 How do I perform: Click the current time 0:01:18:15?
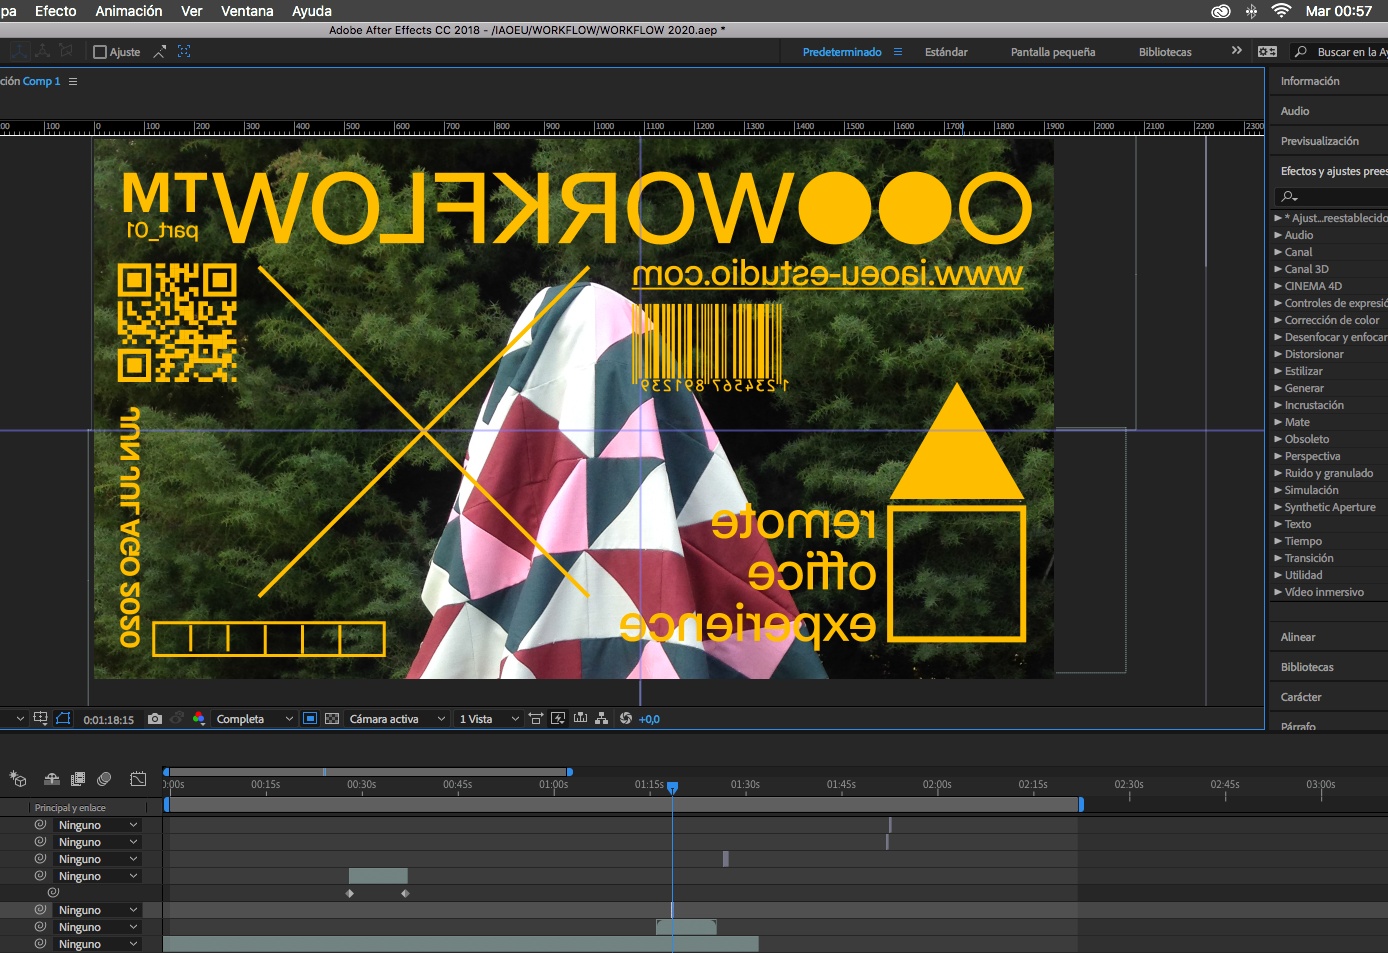pyautogui.click(x=108, y=719)
